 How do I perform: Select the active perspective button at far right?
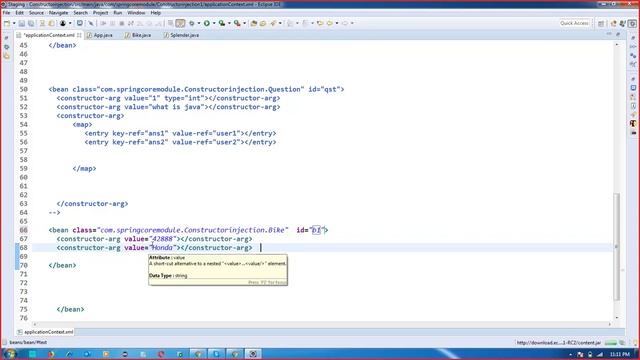(x=632, y=24)
